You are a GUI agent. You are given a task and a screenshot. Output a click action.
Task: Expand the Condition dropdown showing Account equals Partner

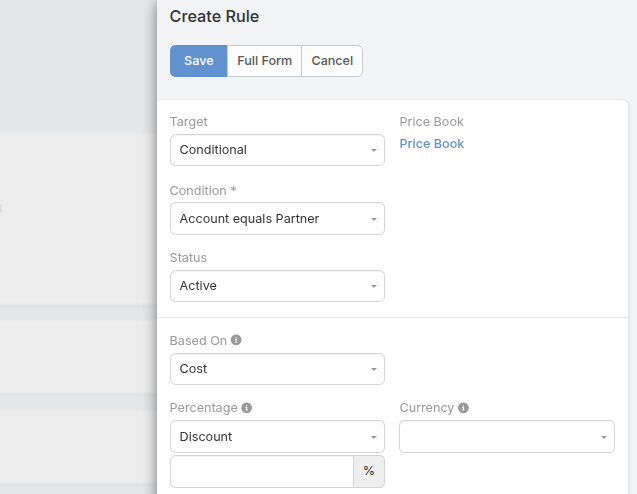[x=277, y=218]
